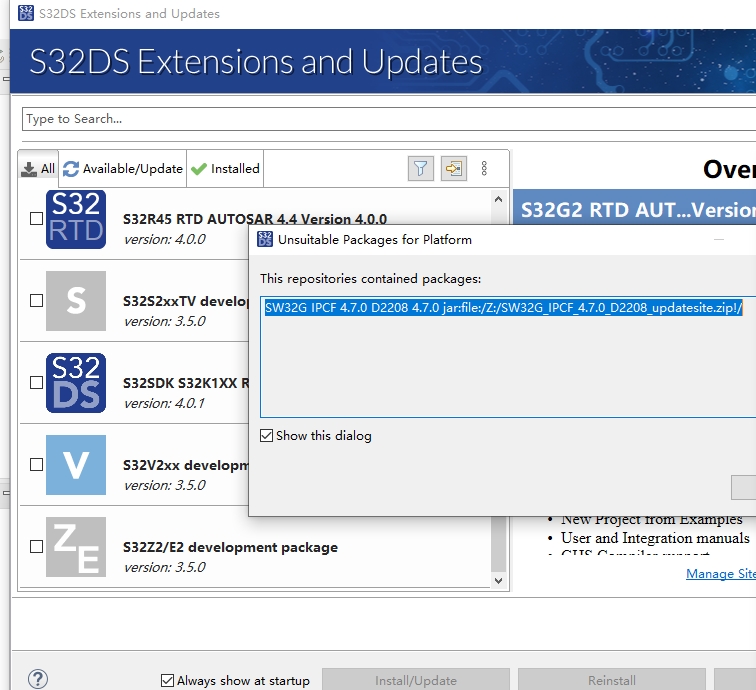Toggle Always show at startup checkbox

pyautogui.click(x=167, y=680)
